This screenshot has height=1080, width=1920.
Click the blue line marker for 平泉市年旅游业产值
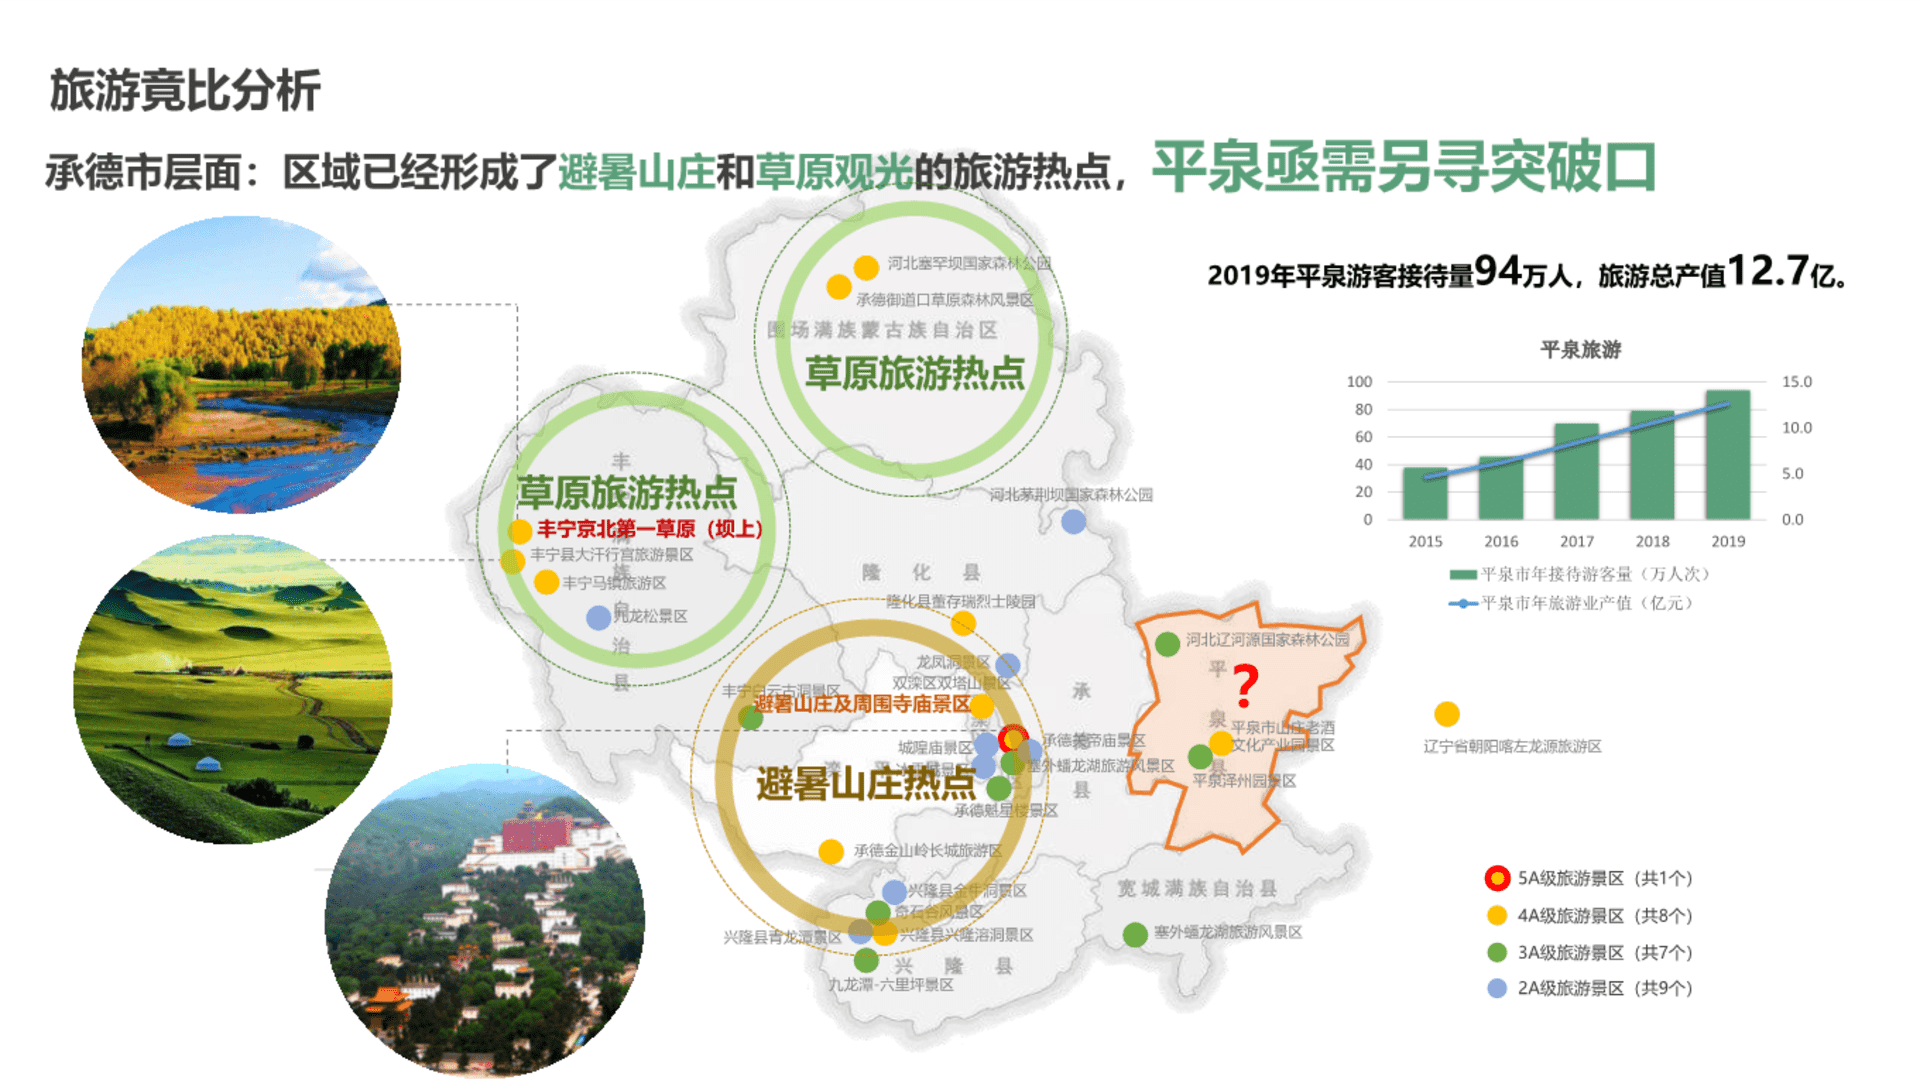[x=1463, y=604]
